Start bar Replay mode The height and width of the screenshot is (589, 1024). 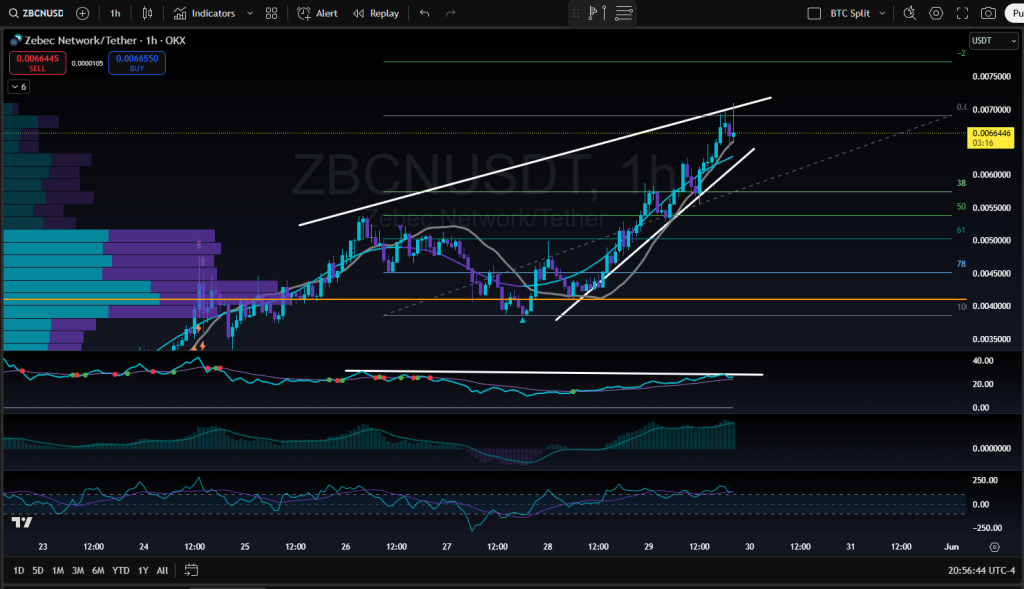tap(376, 13)
